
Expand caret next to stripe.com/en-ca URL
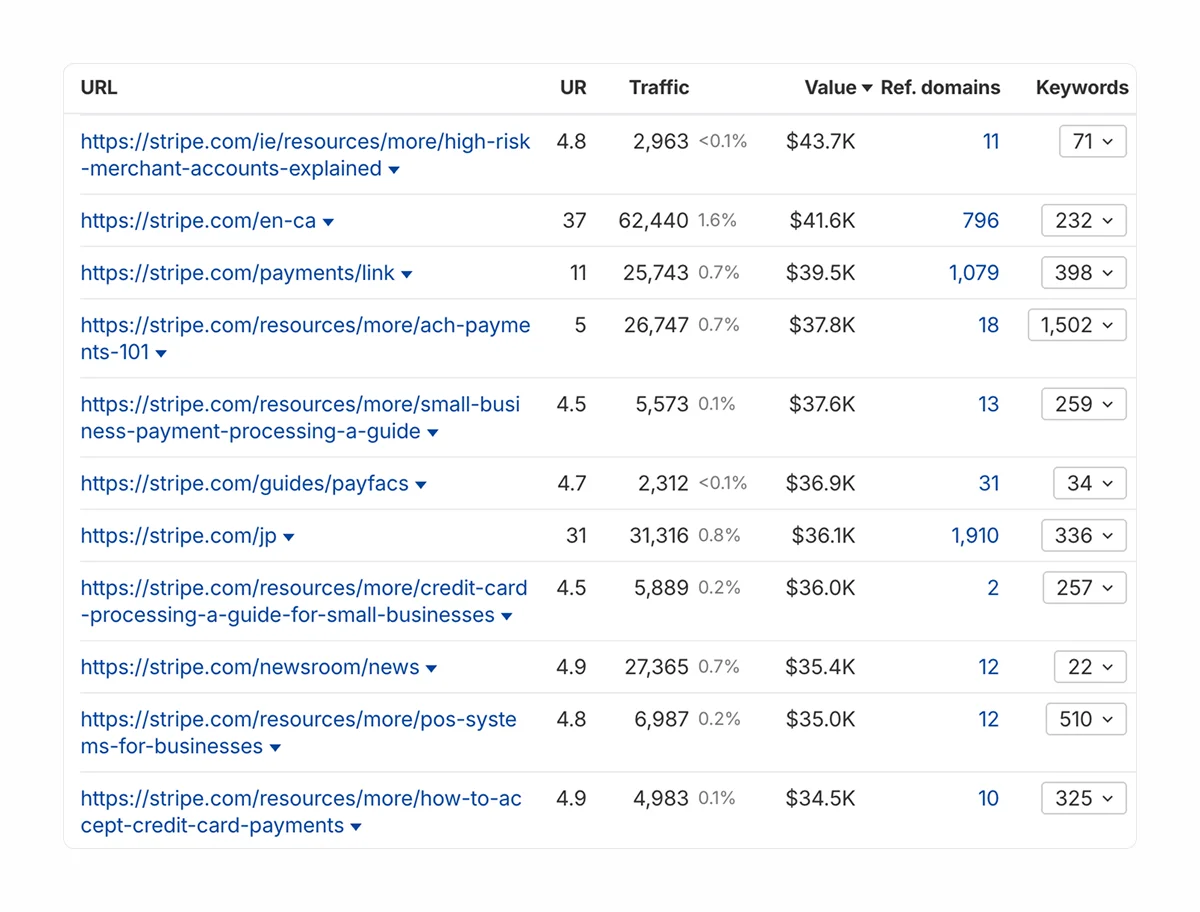point(328,222)
